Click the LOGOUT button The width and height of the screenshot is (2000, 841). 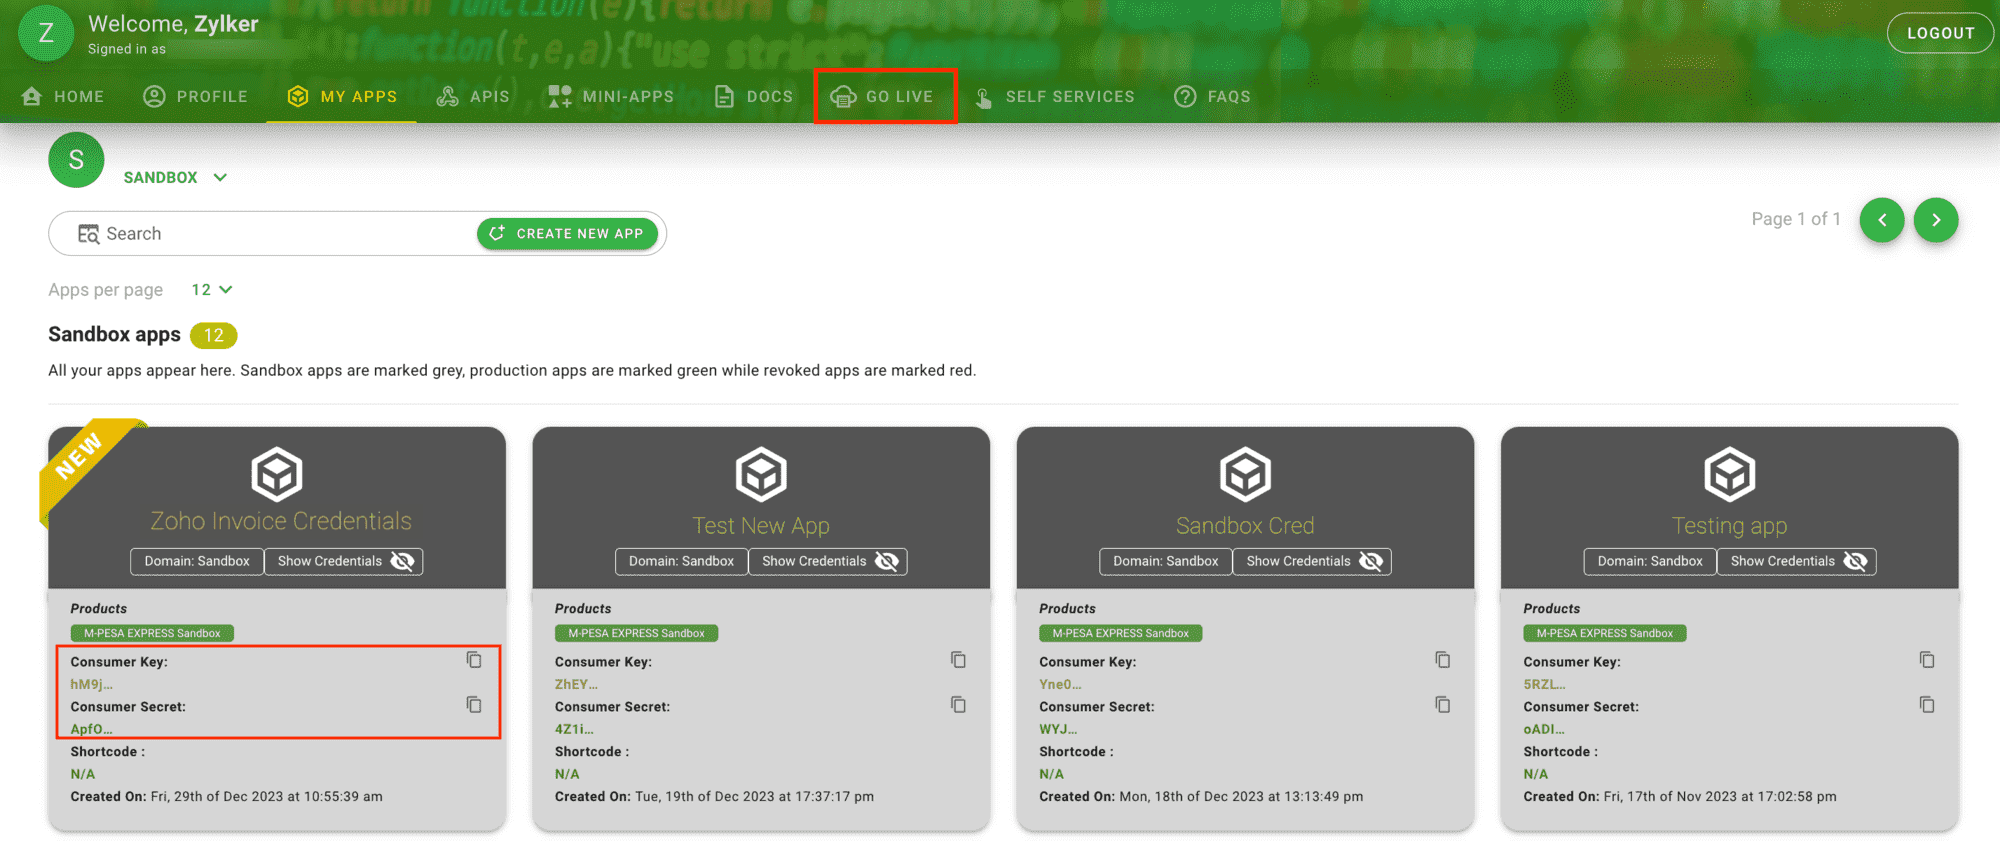pos(1940,33)
